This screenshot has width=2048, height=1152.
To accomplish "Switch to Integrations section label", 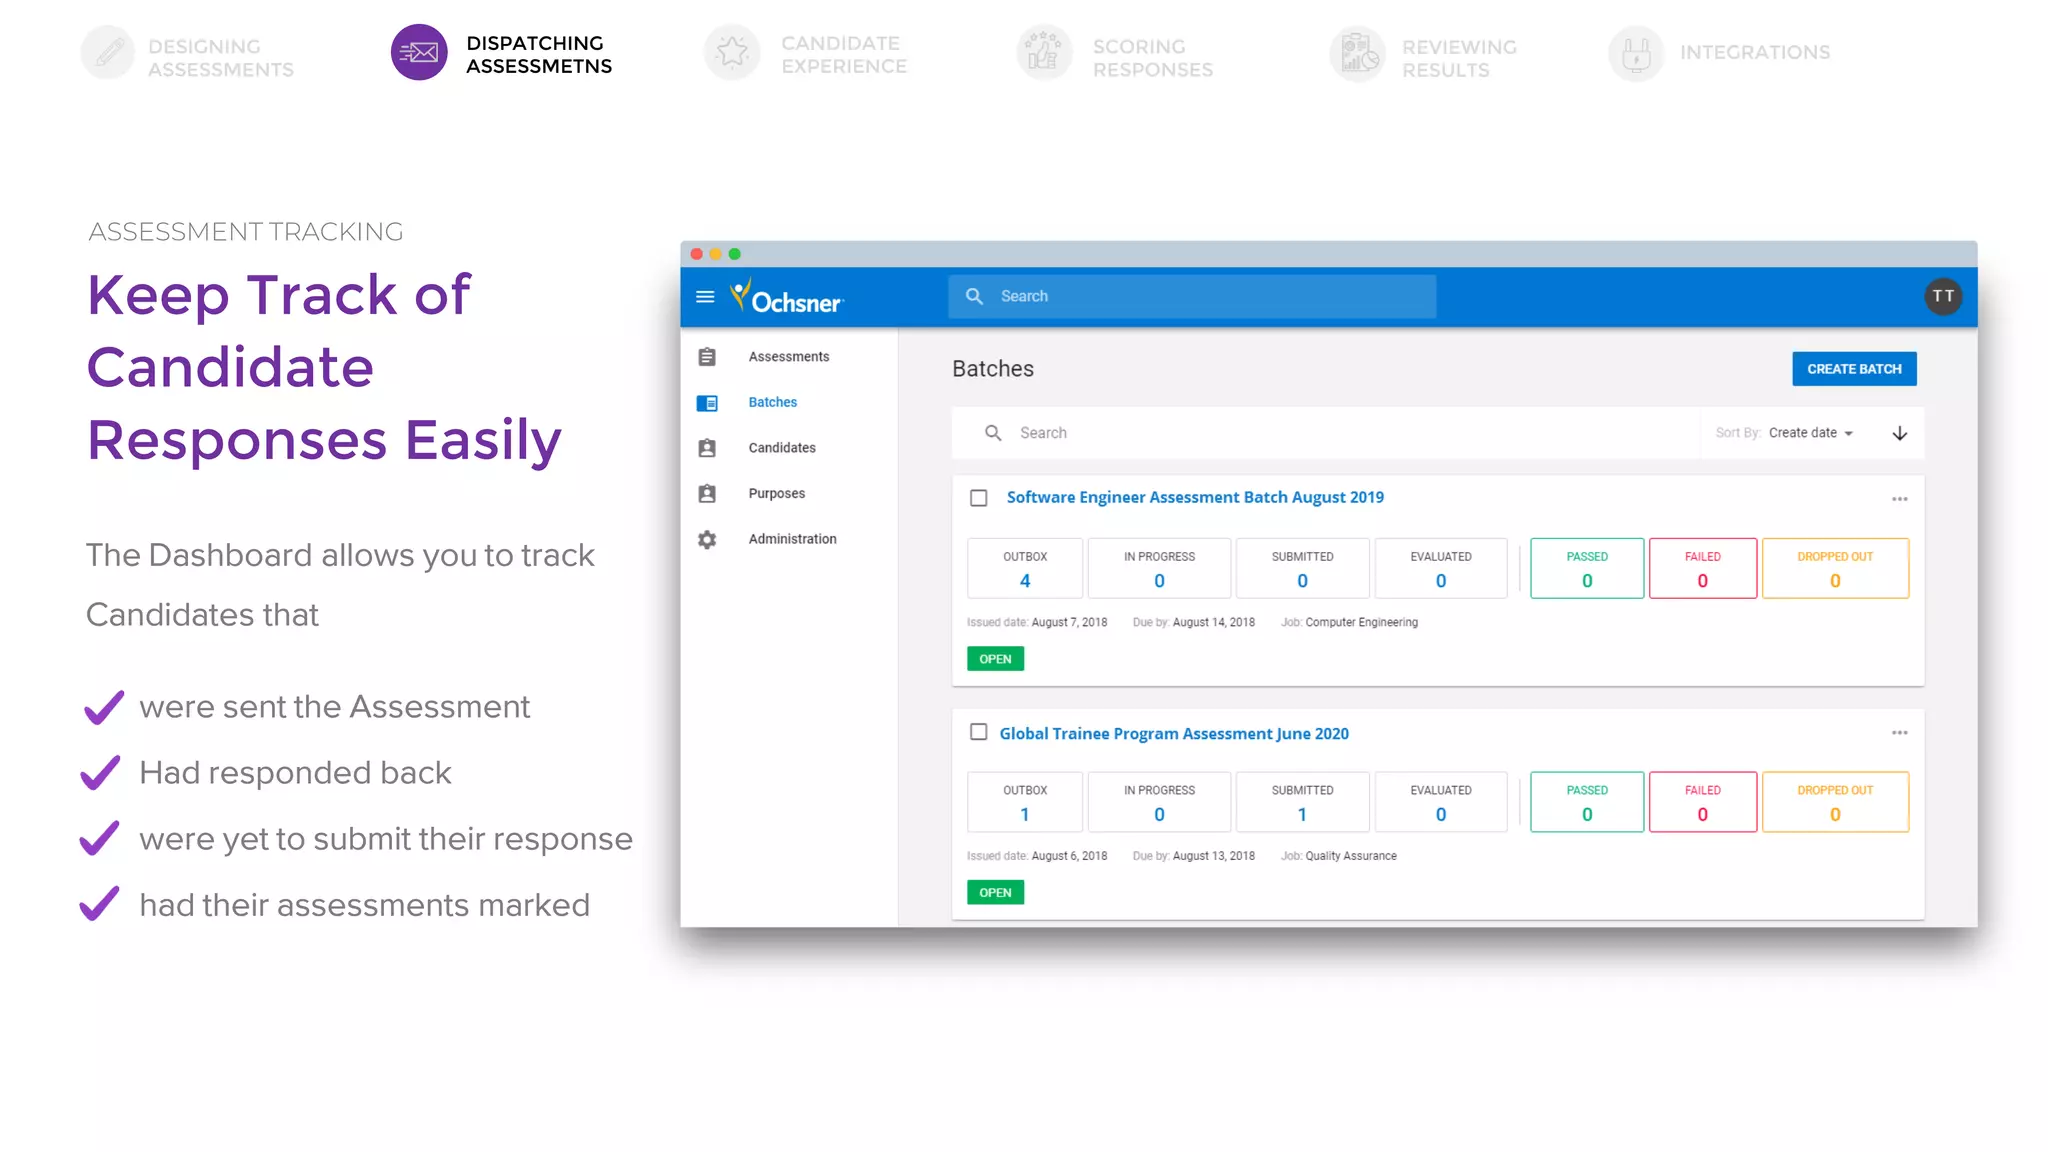I will tap(1755, 52).
